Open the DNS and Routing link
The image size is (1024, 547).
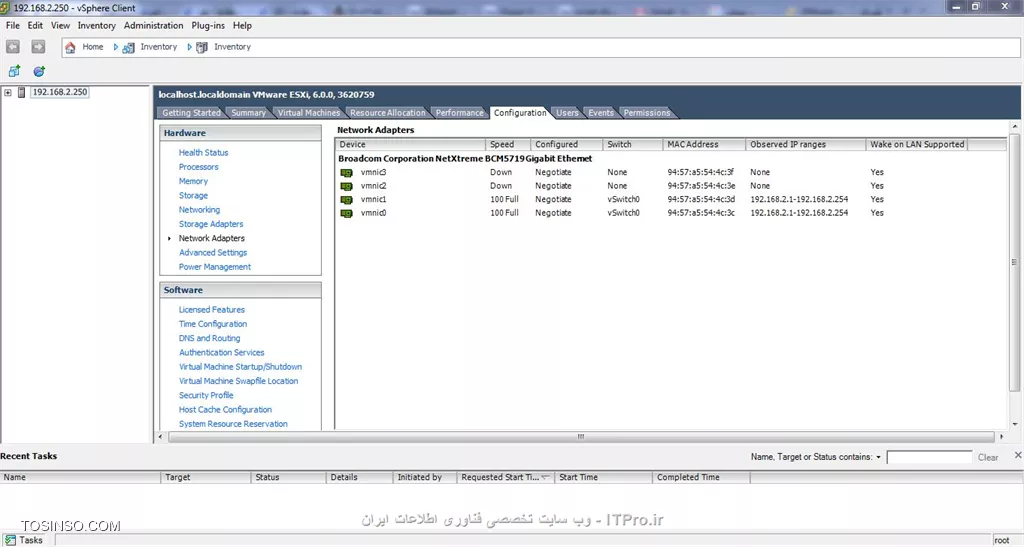tap(210, 339)
